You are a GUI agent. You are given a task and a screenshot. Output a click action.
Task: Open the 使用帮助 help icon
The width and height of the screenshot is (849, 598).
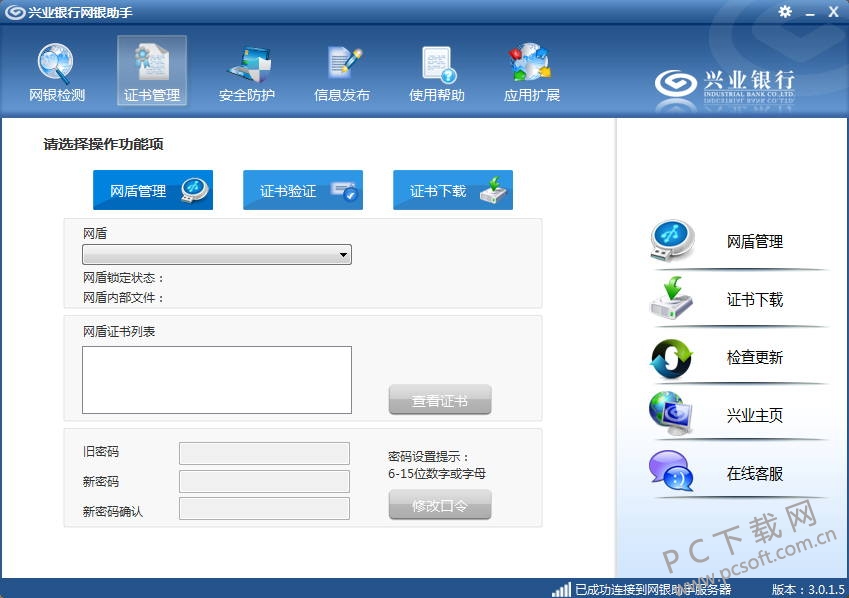pyautogui.click(x=439, y=64)
